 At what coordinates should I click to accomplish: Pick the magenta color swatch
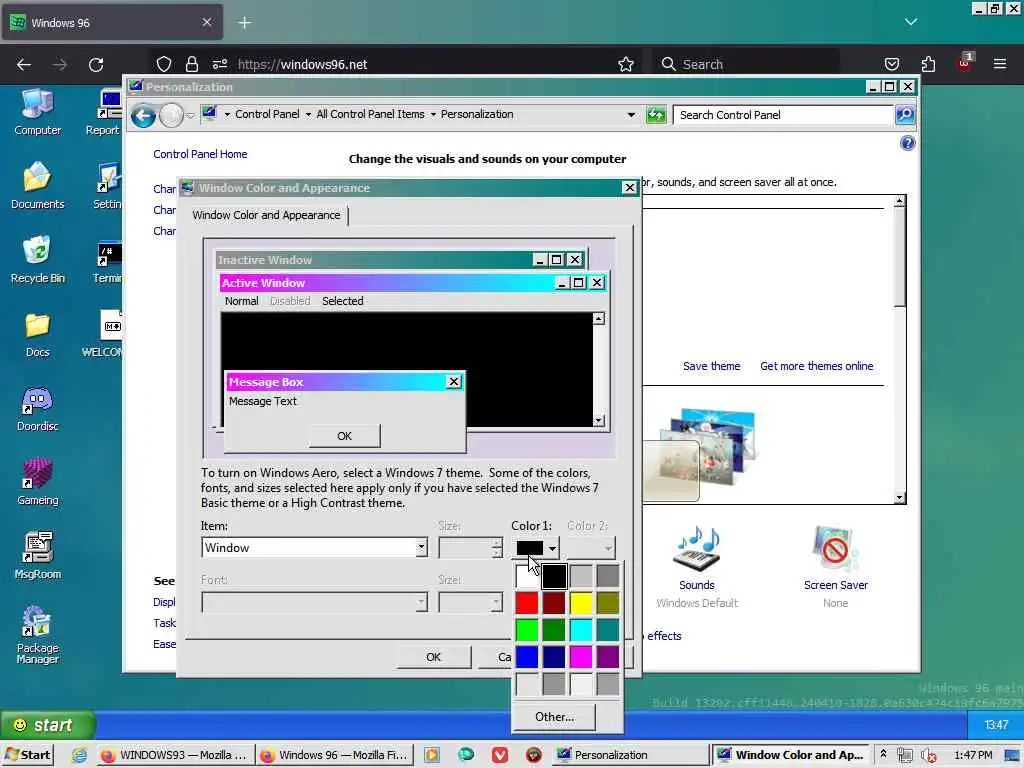581,657
